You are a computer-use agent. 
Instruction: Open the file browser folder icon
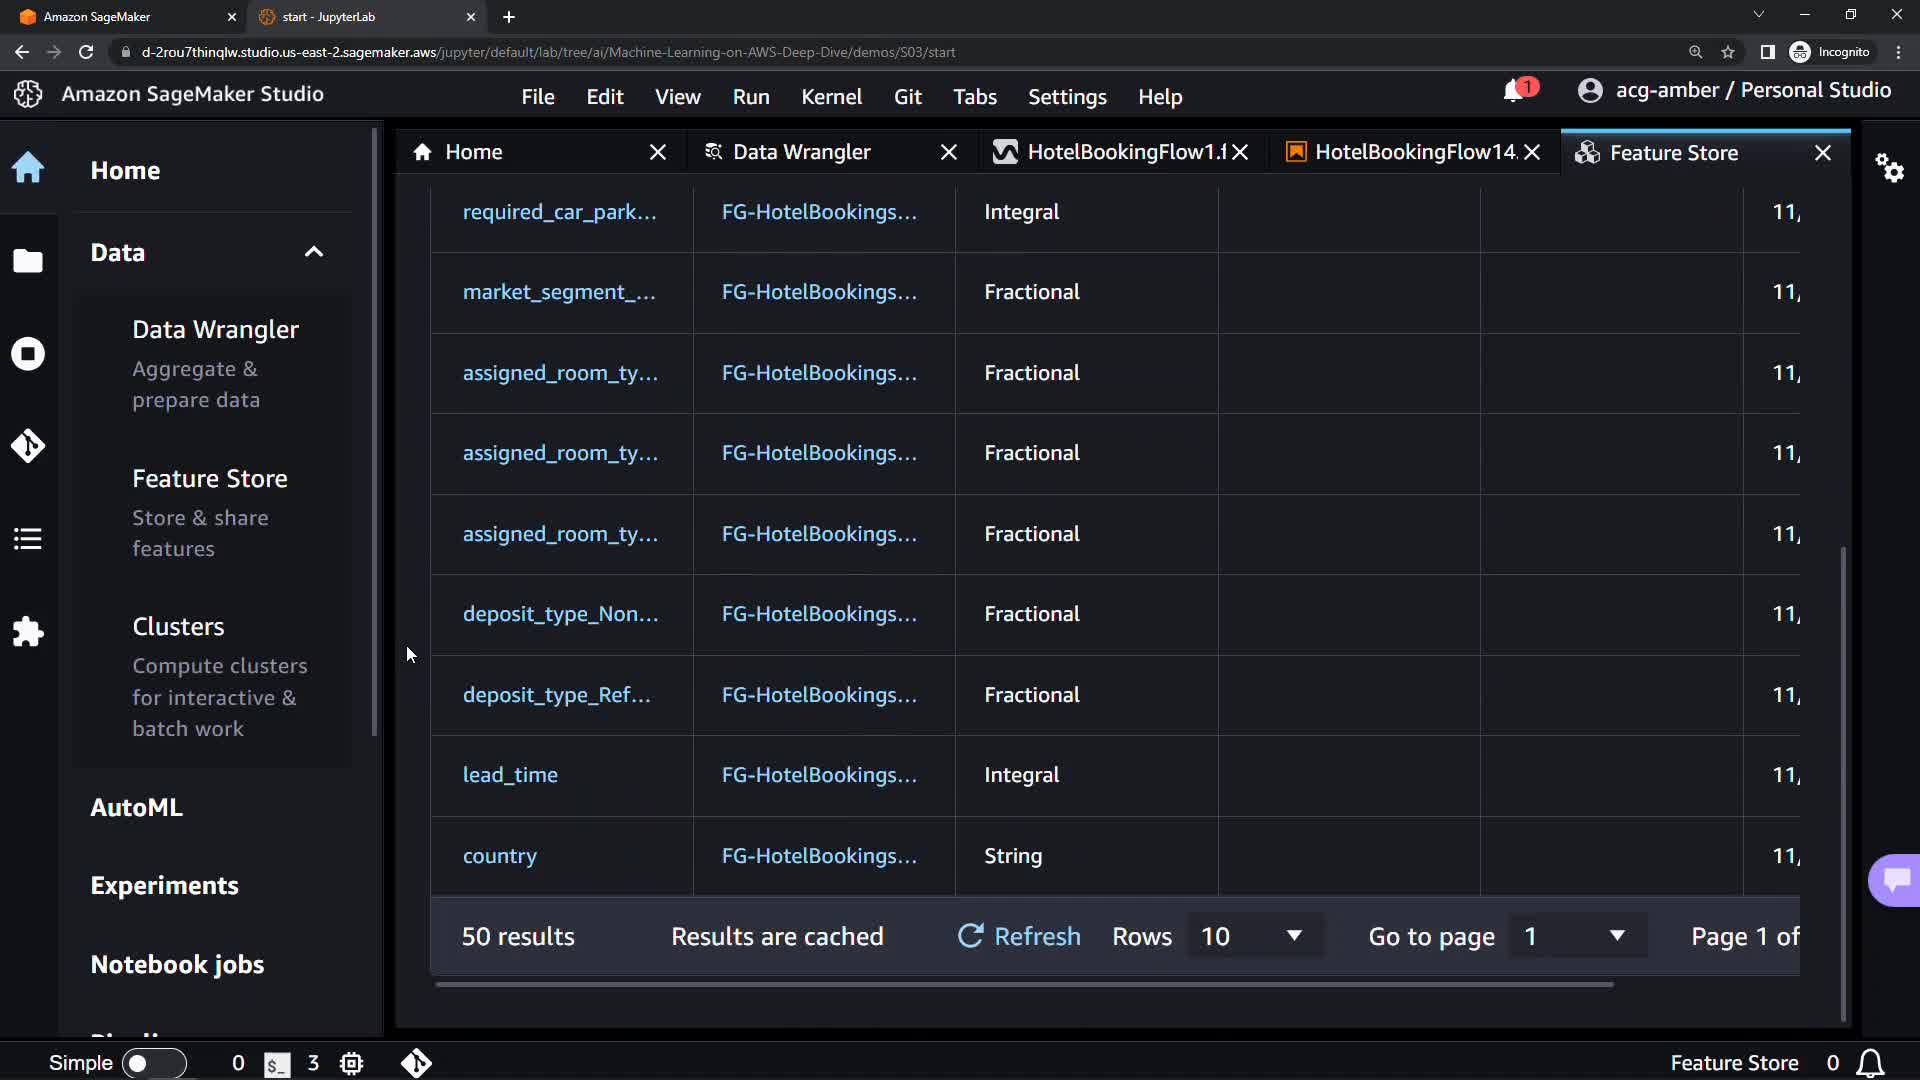(28, 261)
